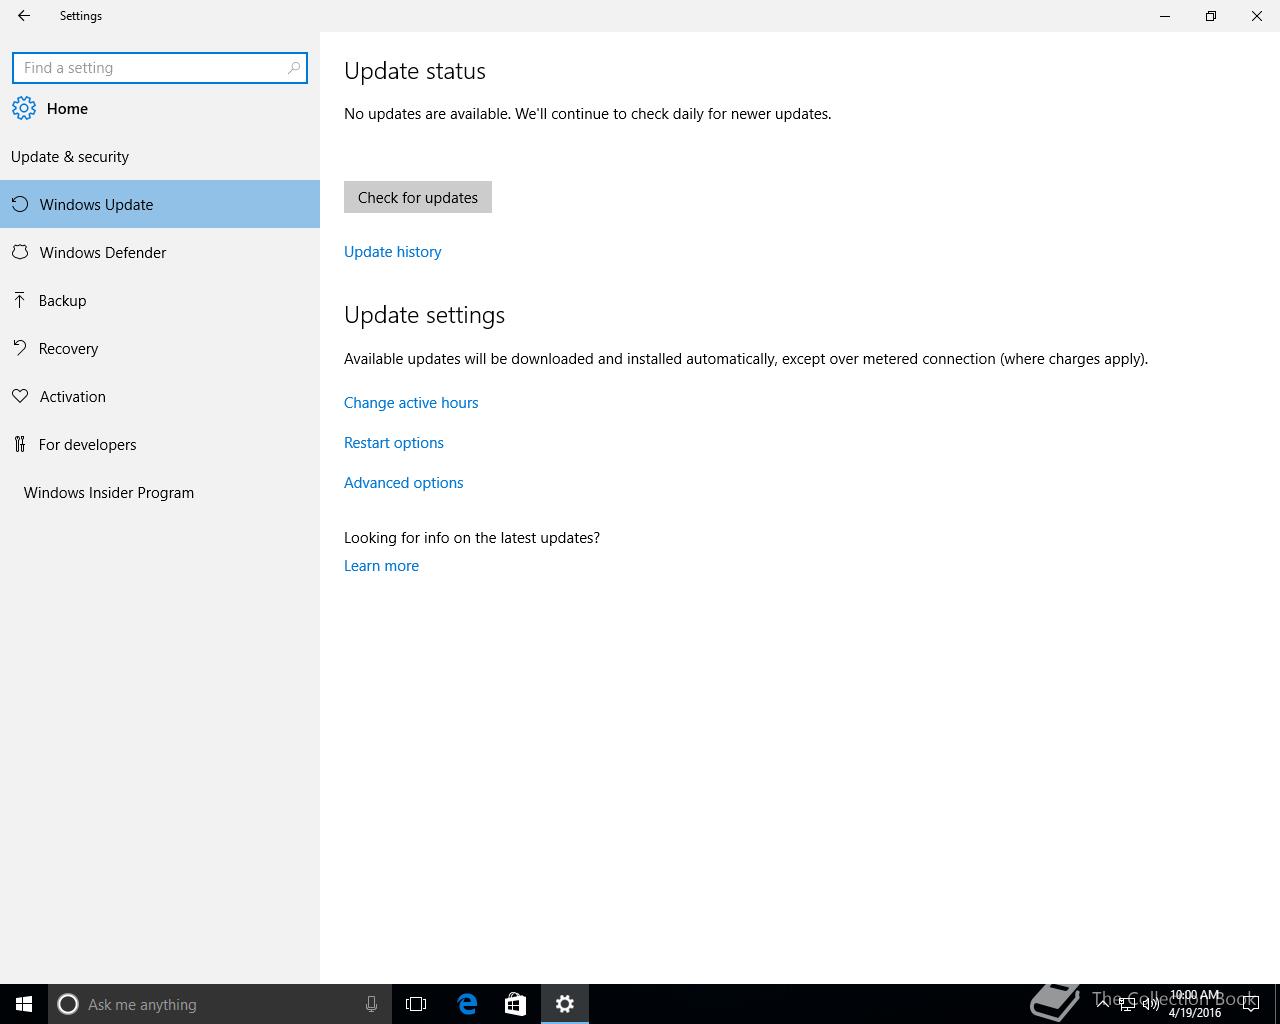Click the Home label in the sidebar
The width and height of the screenshot is (1280, 1024).
point(67,109)
